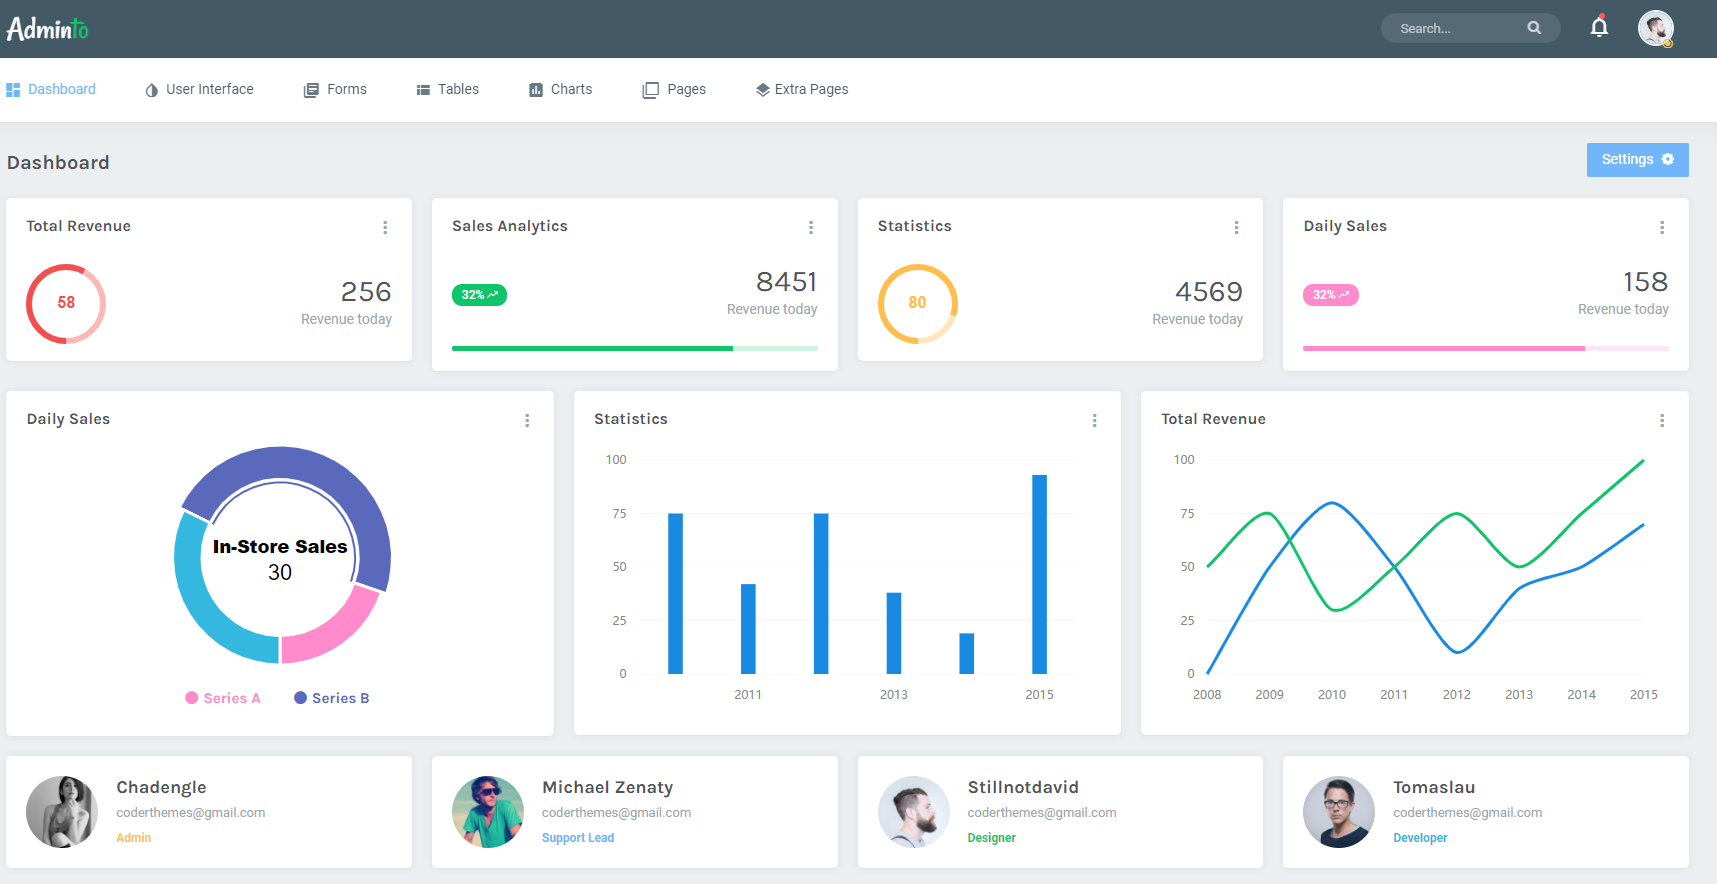
Task: Click the 58 circular revenue gauge
Action: 66,303
